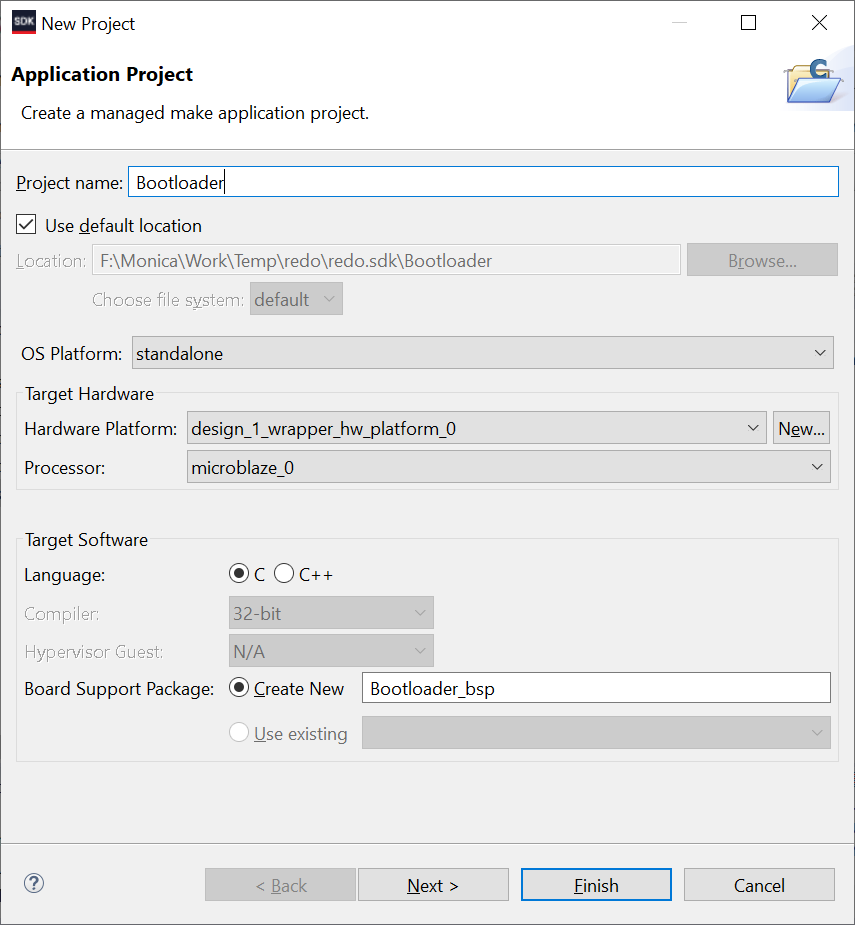
Task: Open the OS Platform dropdown
Action: (483, 353)
